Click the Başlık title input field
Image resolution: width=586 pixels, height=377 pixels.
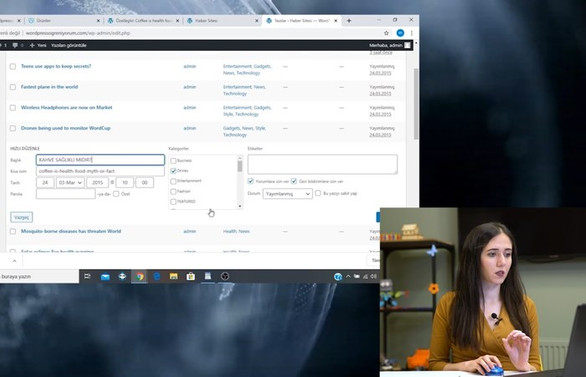click(x=100, y=160)
